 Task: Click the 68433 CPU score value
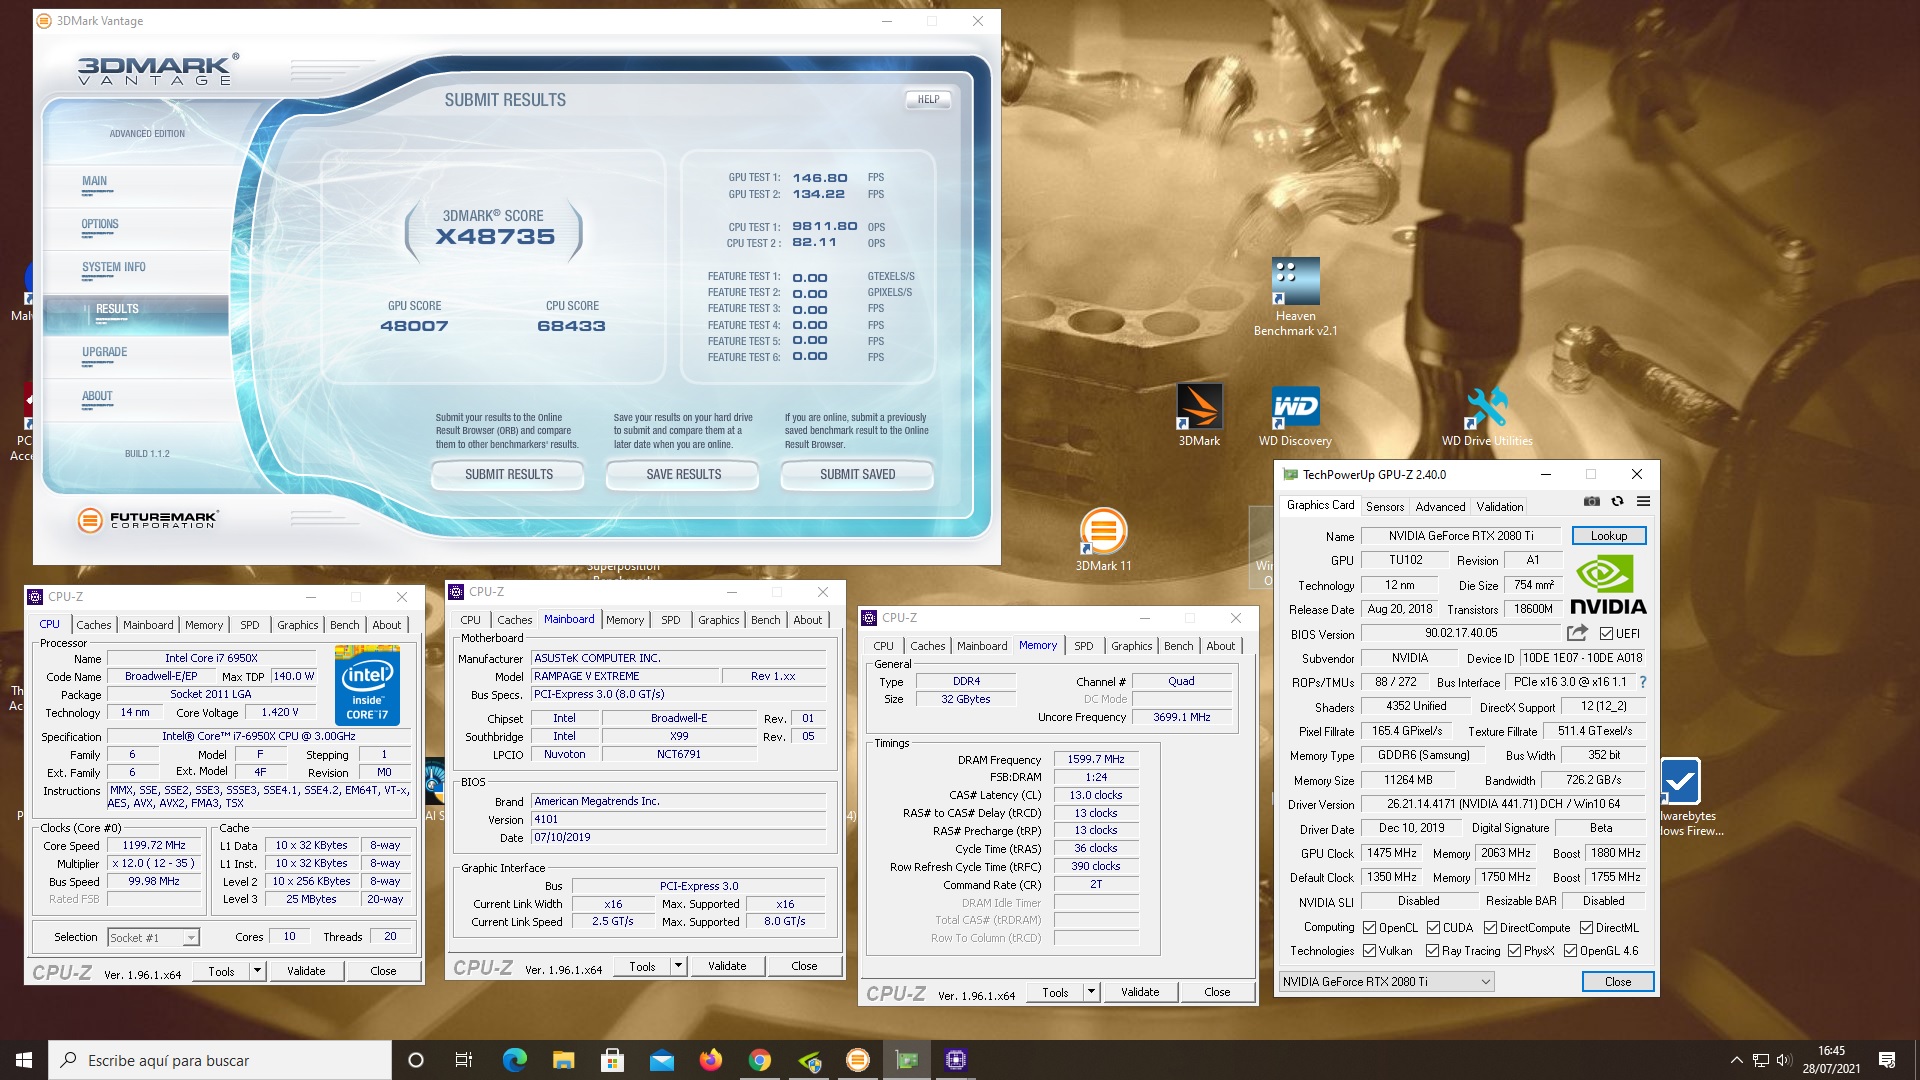click(571, 326)
